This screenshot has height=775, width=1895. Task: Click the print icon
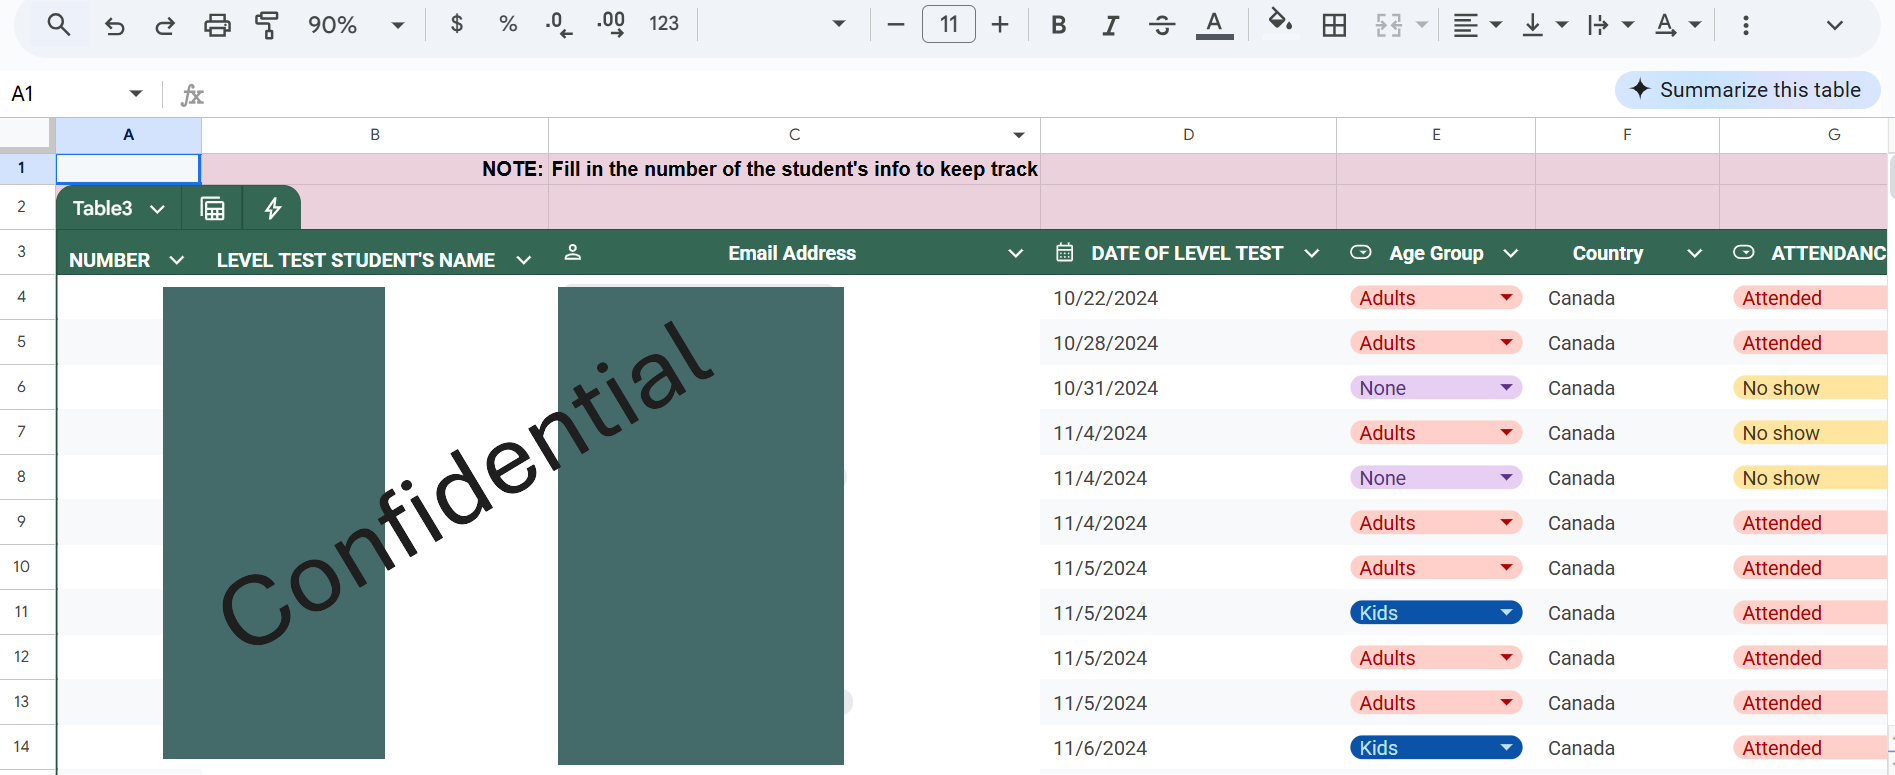[217, 25]
